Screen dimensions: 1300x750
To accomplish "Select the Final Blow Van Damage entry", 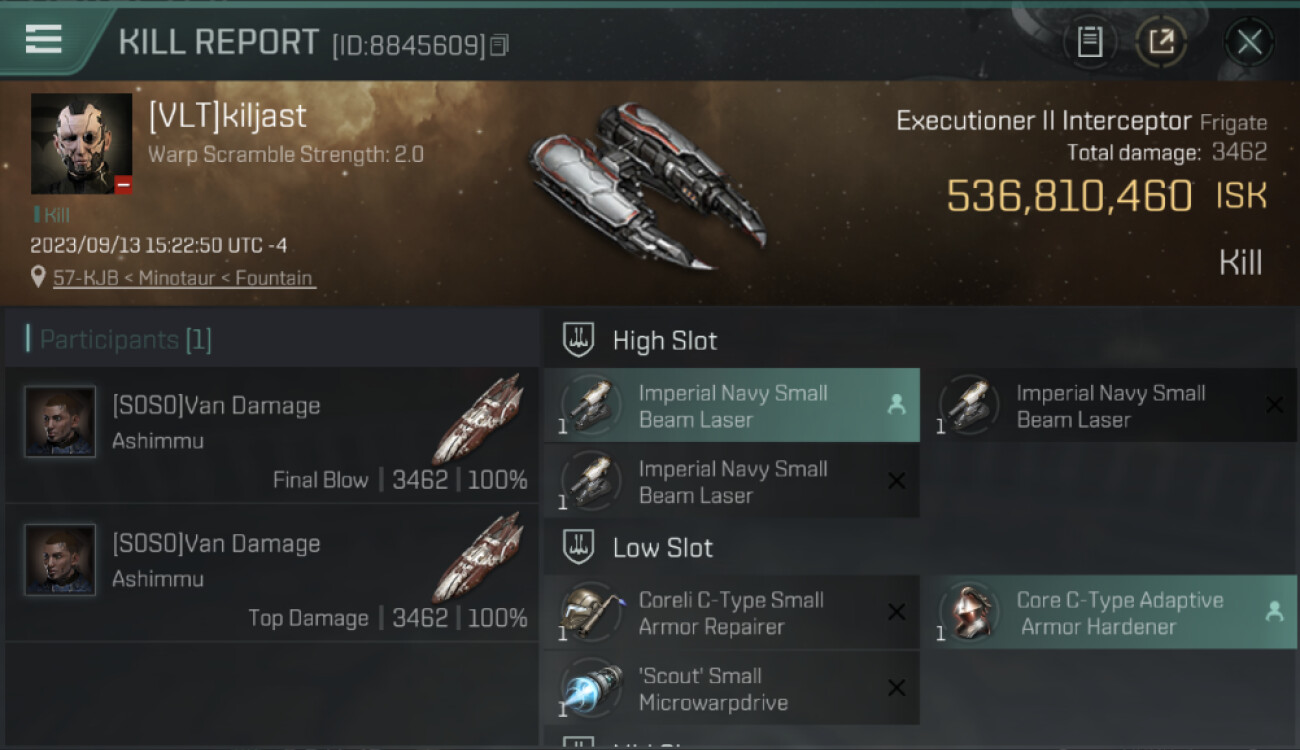I will tap(272, 434).
